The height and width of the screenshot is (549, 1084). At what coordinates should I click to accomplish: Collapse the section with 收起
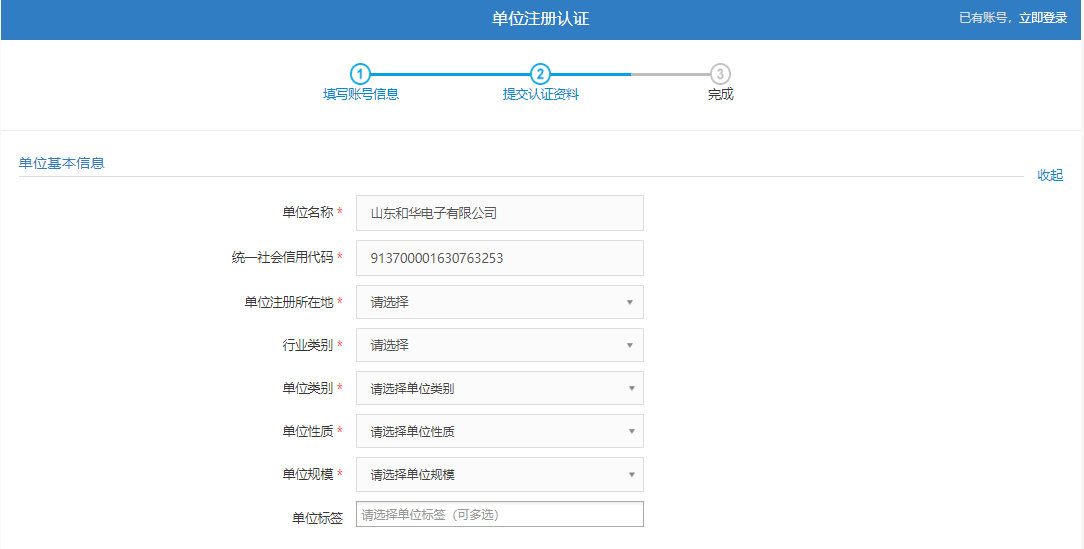coord(1050,175)
